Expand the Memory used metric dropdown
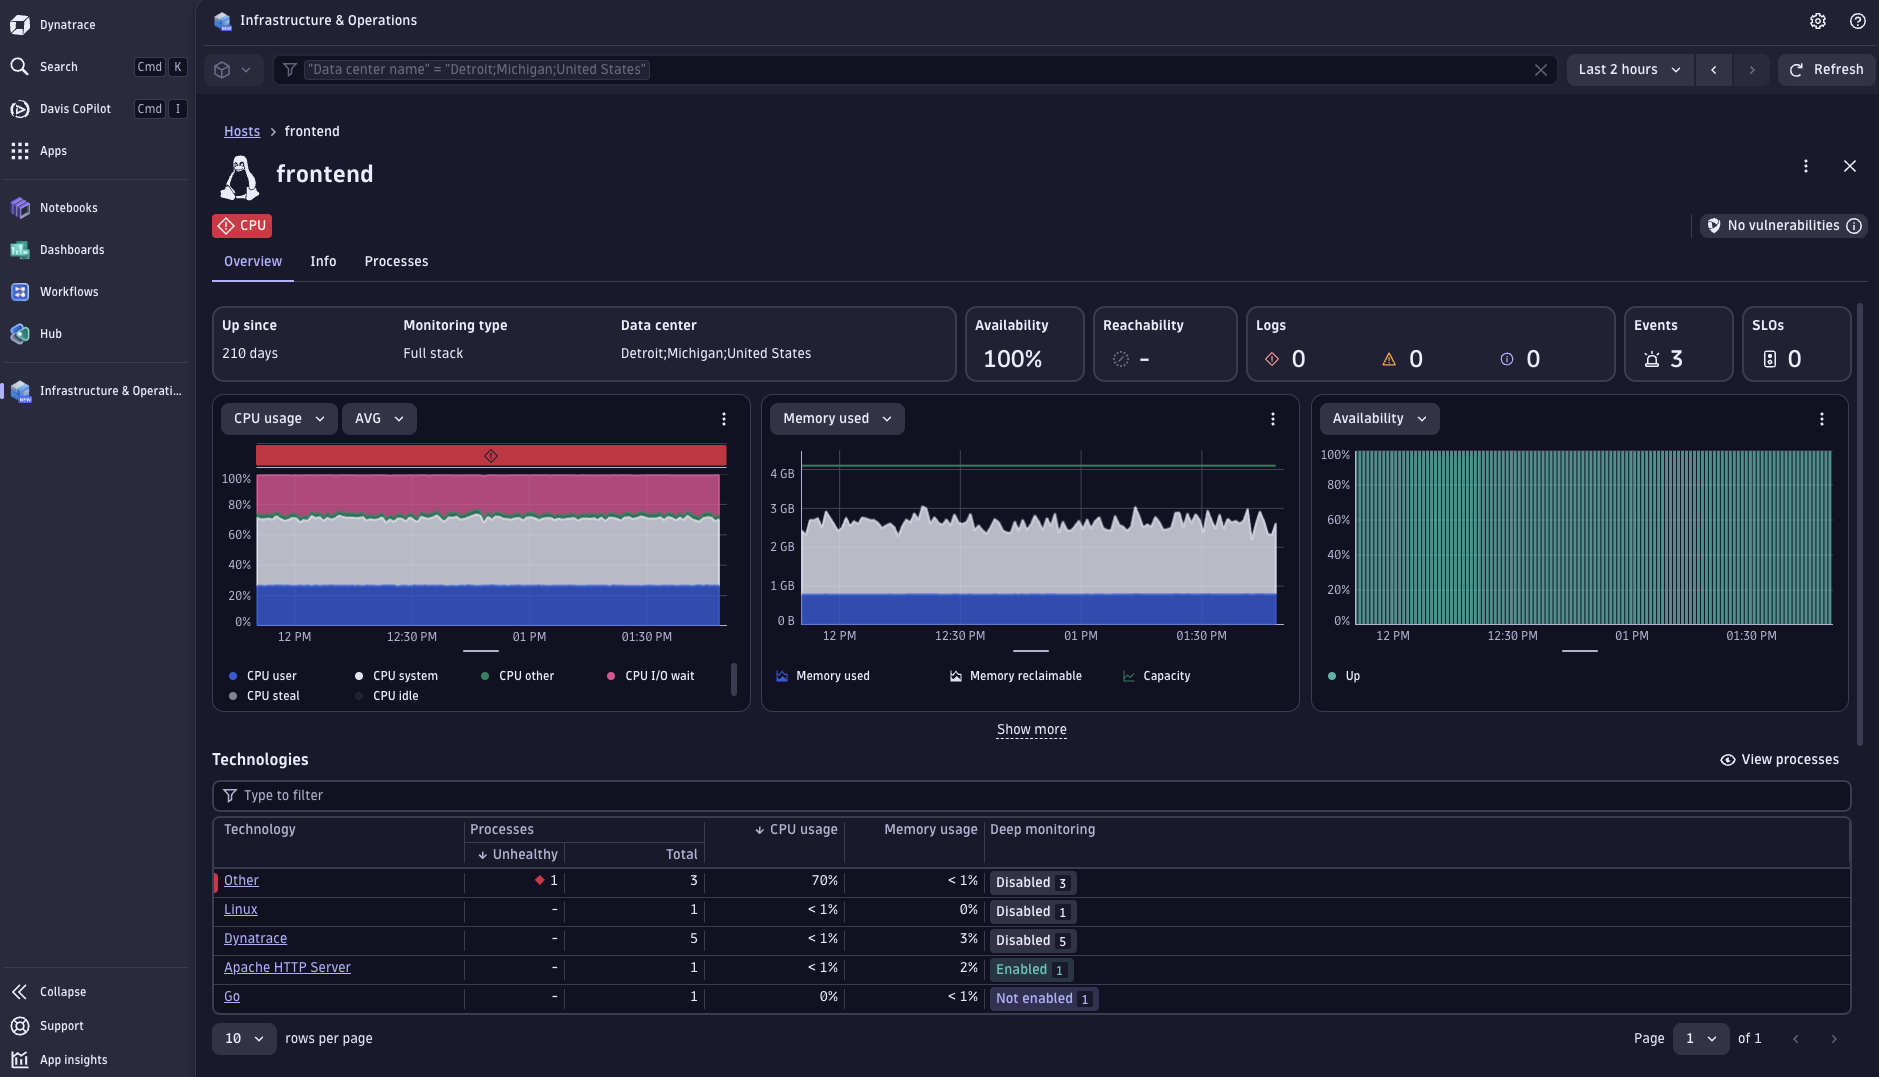This screenshot has width=1879, height=1077. click(837, 419)
